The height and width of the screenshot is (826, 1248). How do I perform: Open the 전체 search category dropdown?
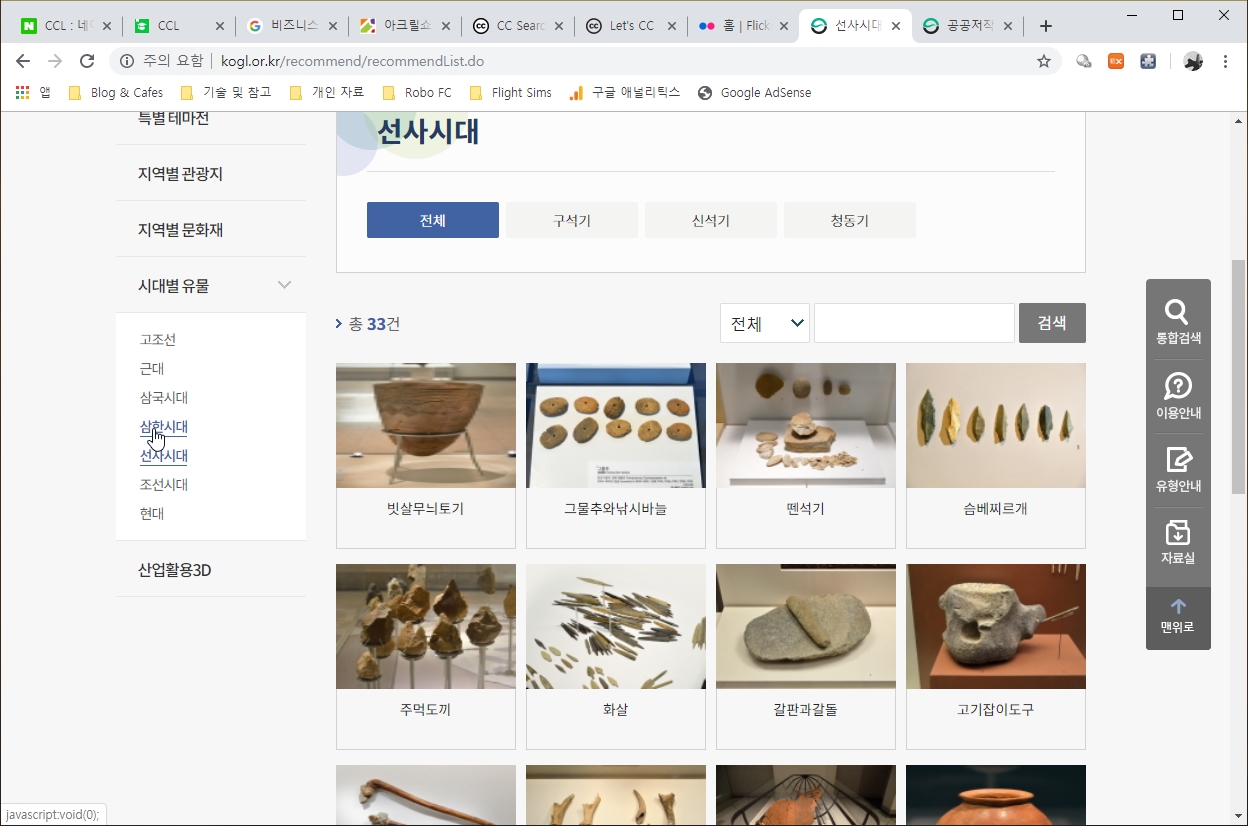point(765,323)
